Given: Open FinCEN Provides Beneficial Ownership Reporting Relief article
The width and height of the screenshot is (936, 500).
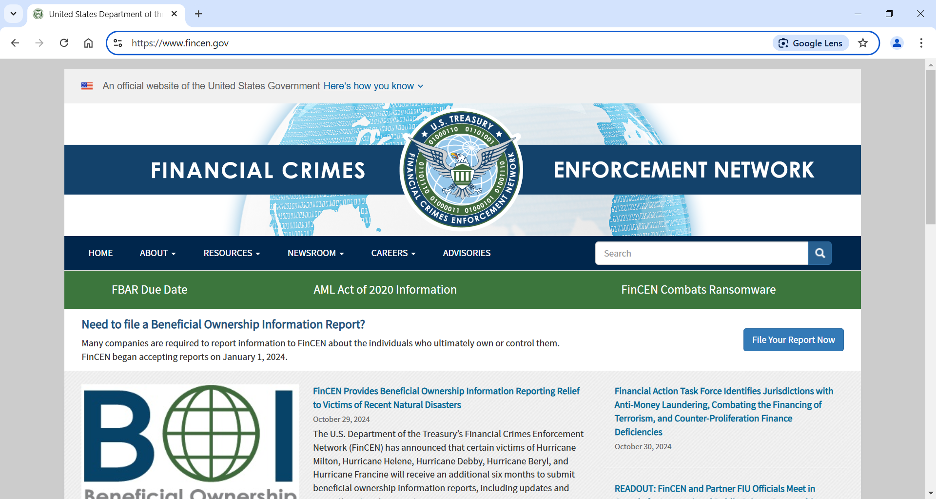Looking at the screenshot, I should (447, 398).
